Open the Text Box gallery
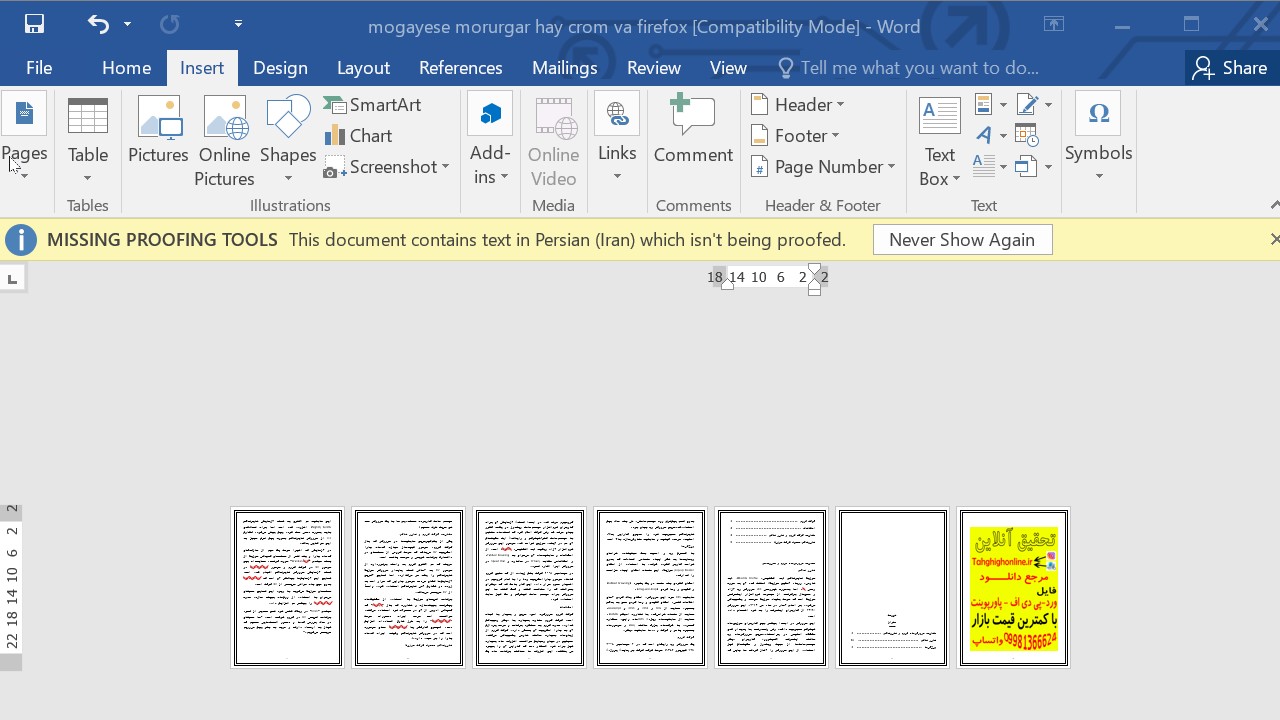Viewport: 1280px width, 720px height. (939, 141)
